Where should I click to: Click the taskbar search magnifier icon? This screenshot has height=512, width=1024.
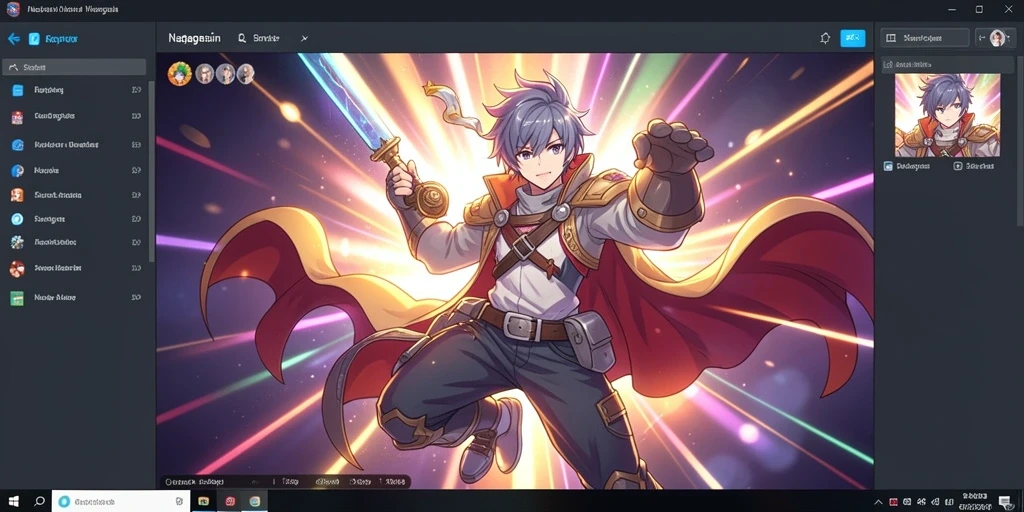pyautogui.click(x=39, y=501)
